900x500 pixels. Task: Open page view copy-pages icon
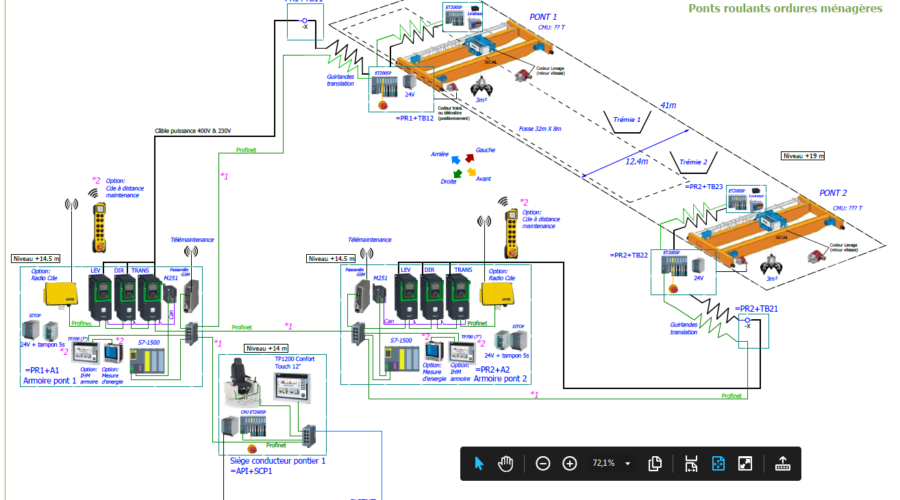tap(655, 463)
